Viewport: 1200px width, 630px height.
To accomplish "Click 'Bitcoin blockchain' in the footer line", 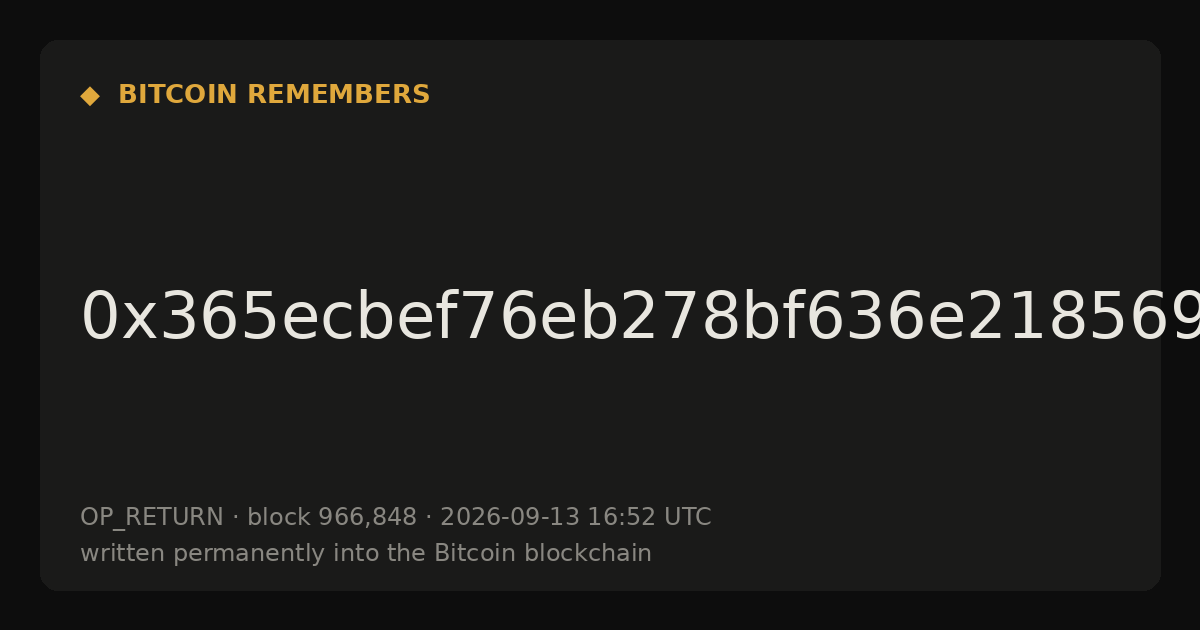I will tap(543, 553).
